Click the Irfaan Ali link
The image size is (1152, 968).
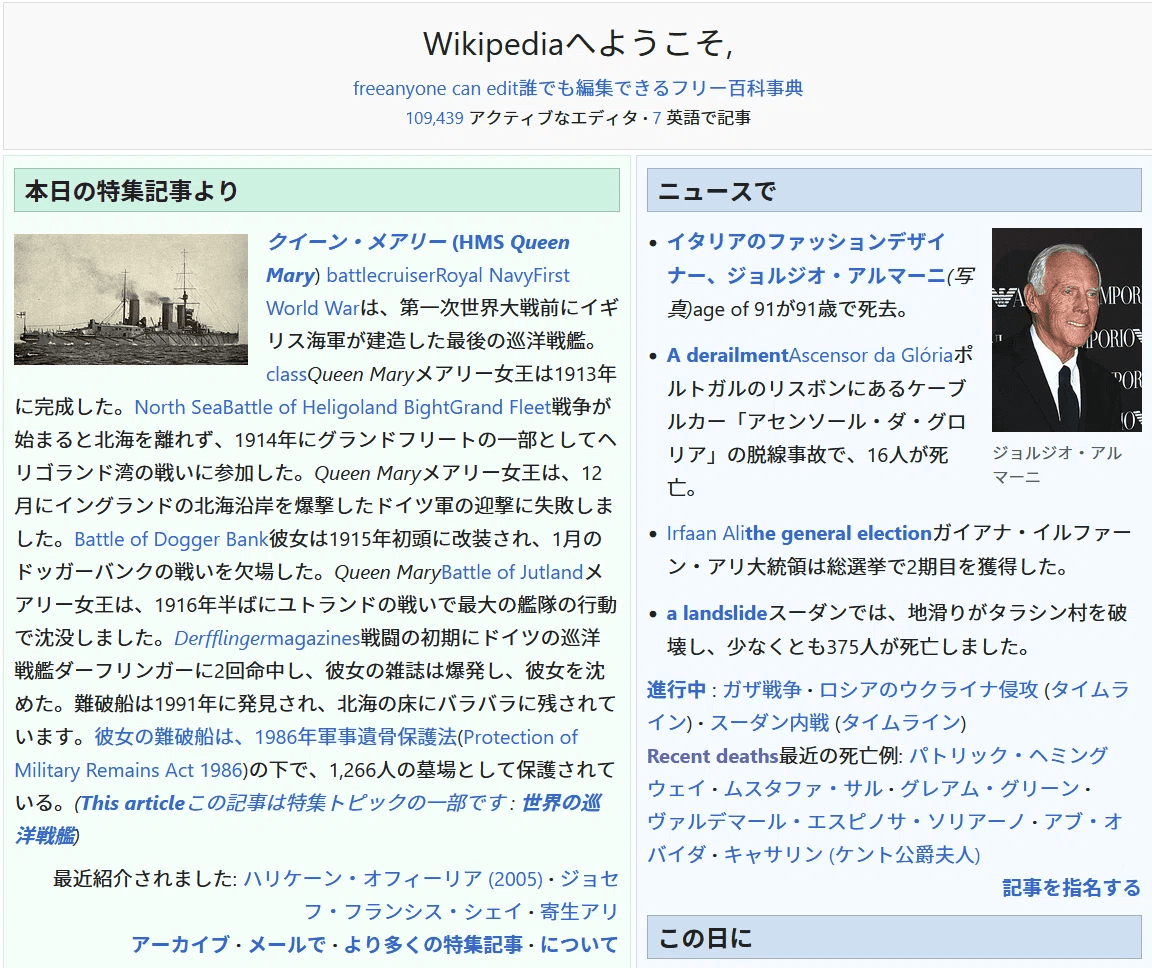[705, 533]
